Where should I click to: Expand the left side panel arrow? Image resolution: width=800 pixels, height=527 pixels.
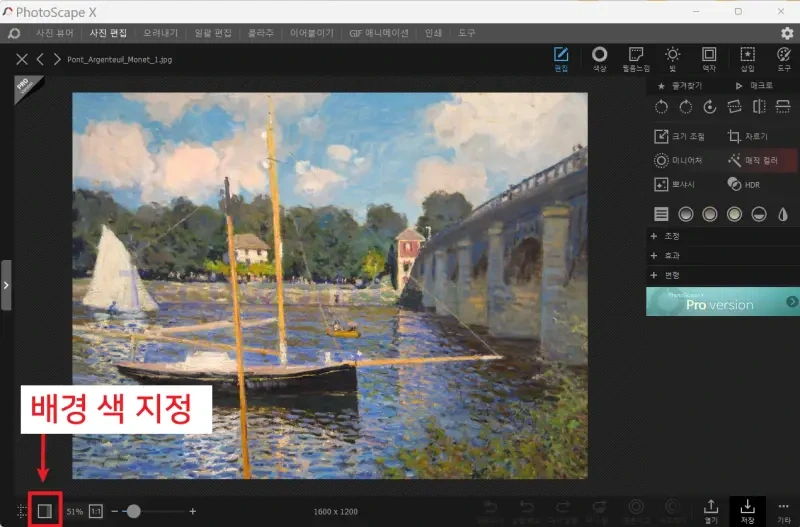tap(6, 285)
